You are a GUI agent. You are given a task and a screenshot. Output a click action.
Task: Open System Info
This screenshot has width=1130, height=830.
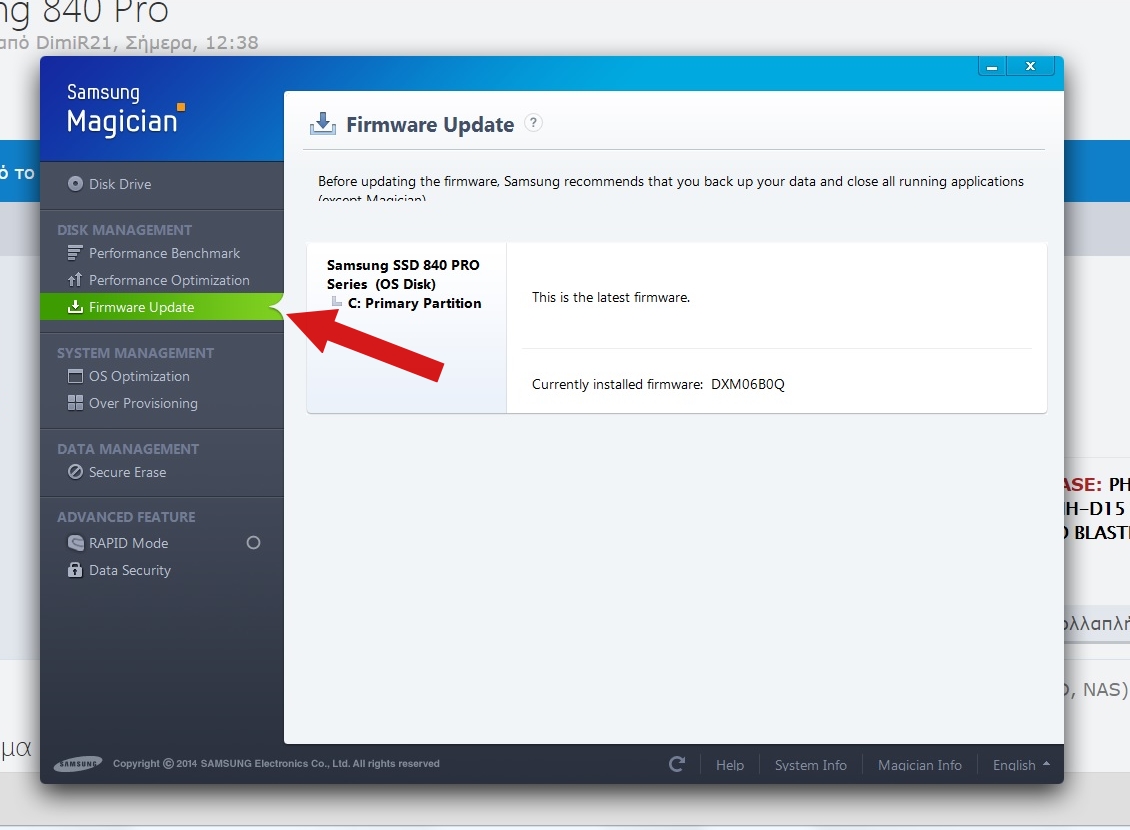(x=811, y=765)
